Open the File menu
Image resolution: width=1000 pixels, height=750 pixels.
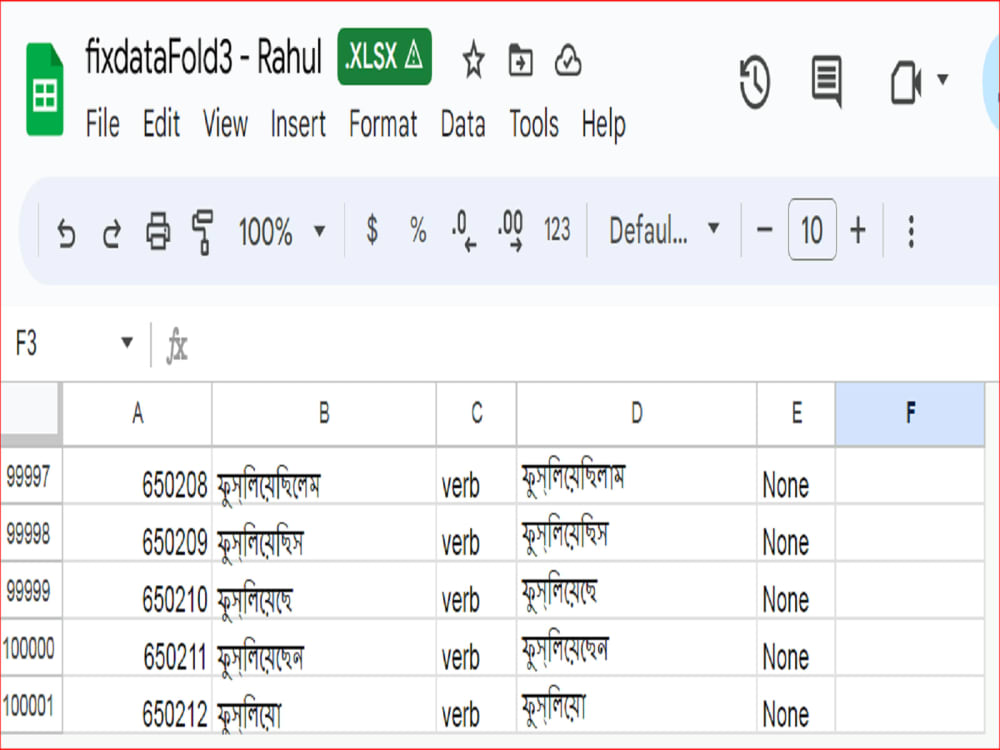click(x=103, y=123)
